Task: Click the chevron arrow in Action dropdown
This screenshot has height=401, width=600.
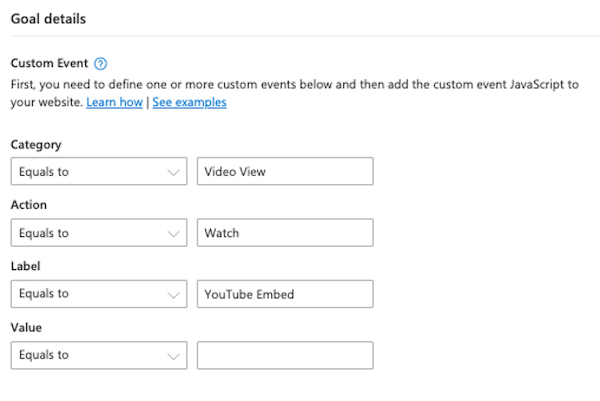Action: click(173, 233)
